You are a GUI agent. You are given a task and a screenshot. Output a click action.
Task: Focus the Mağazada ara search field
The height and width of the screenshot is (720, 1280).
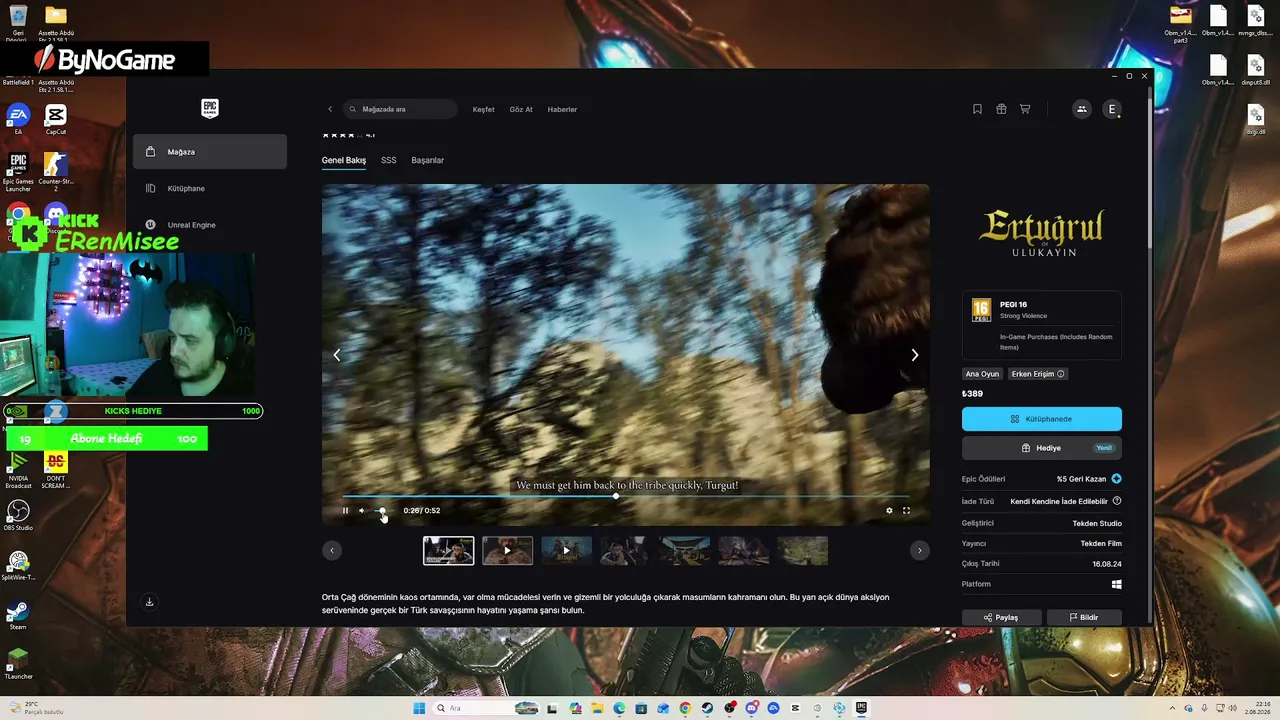[x=400, y=109]
